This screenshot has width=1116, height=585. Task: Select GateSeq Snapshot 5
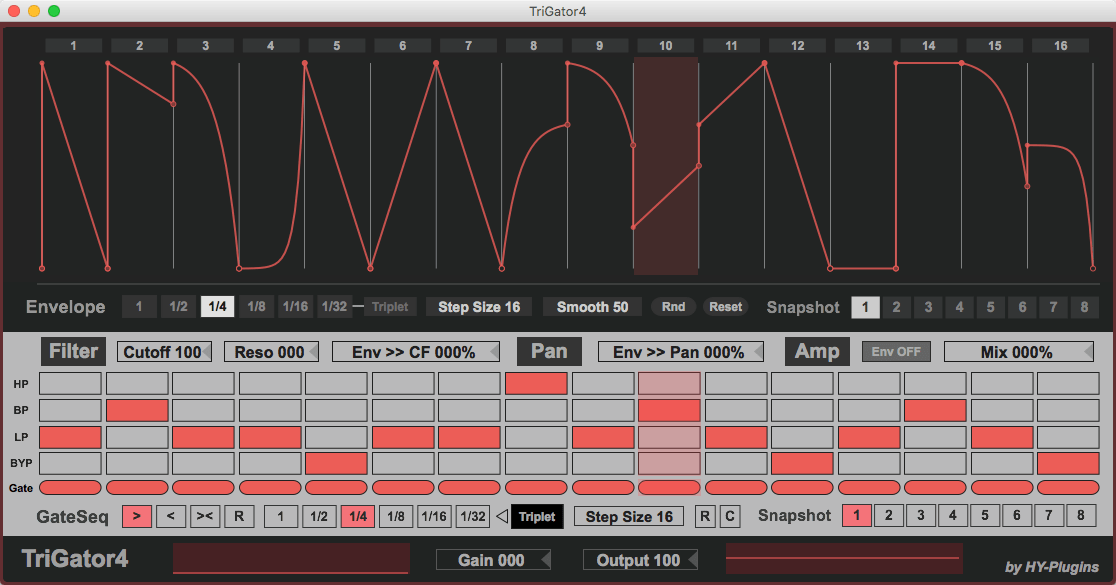985,516
